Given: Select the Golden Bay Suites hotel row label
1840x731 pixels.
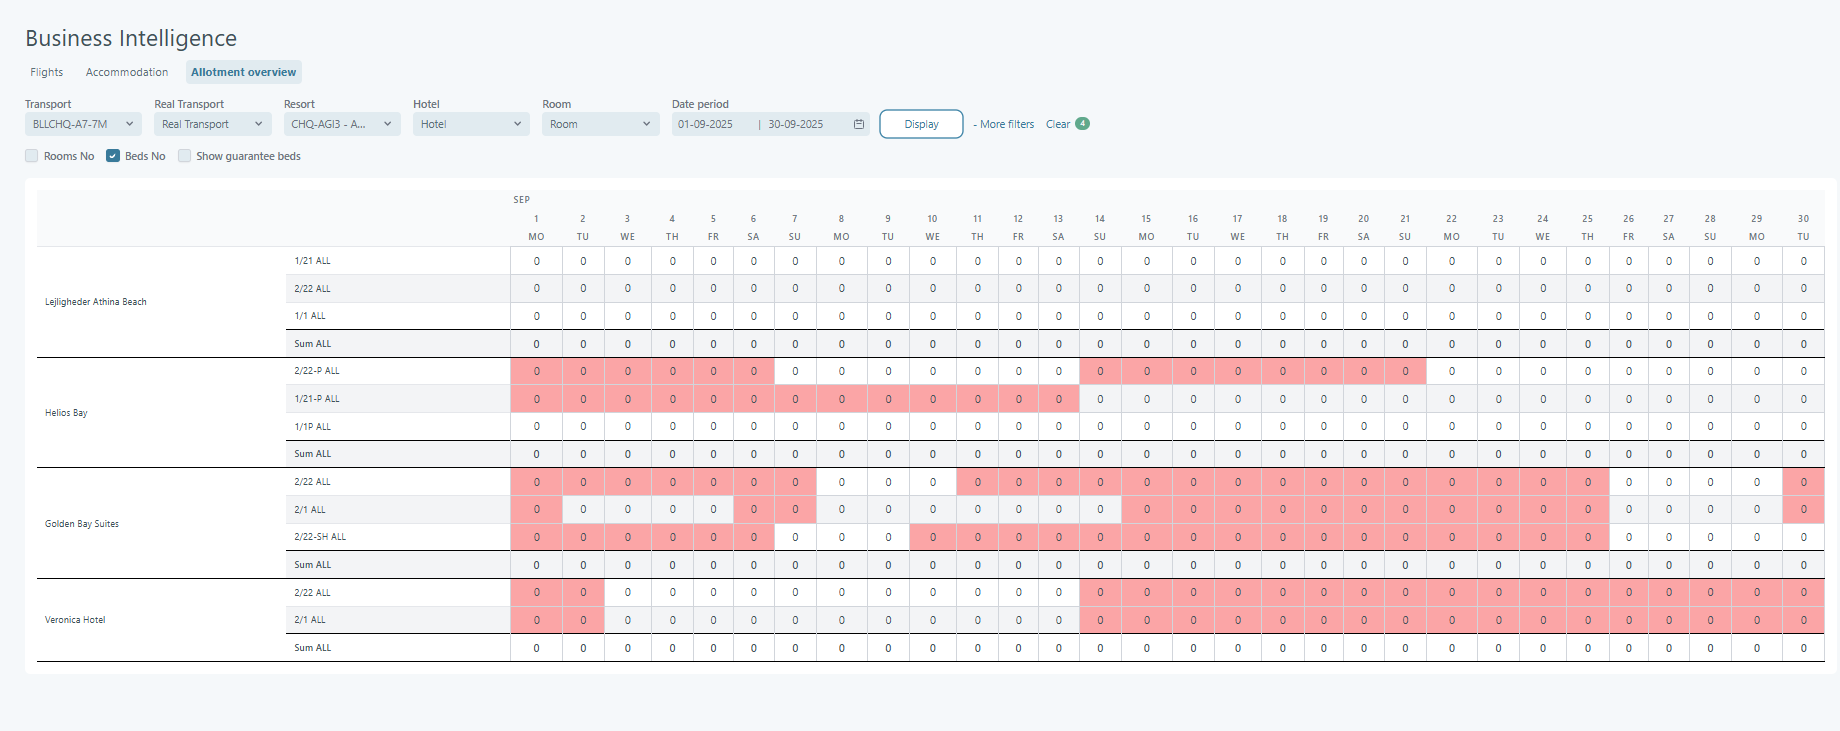Looking at the screenshot, I should click(82, 524).
